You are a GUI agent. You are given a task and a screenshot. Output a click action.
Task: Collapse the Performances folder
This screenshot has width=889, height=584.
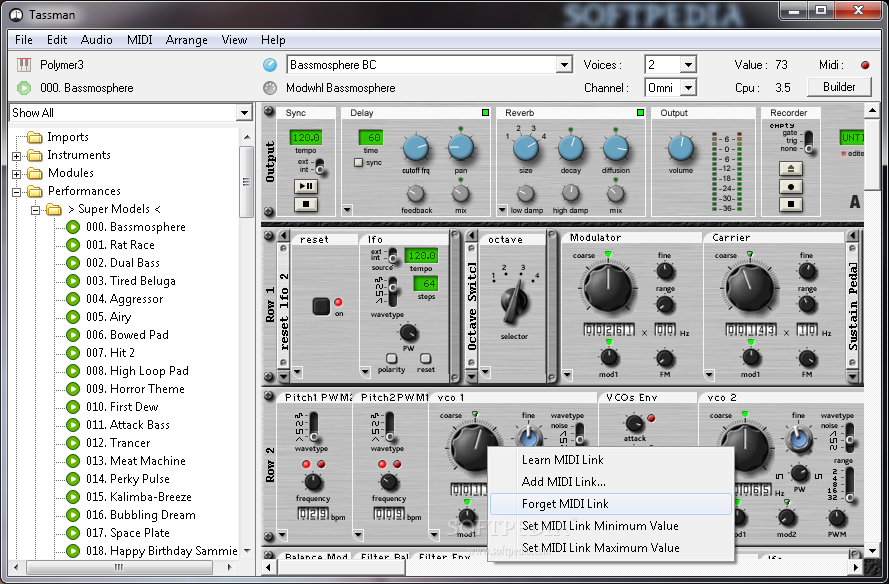16,192
